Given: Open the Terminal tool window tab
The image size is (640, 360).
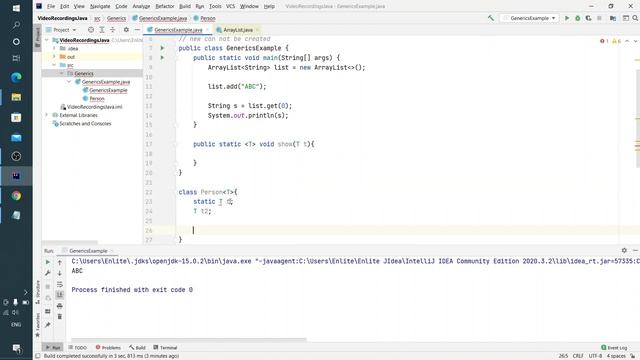Looking at the screenshot, I should coord(165,348).
